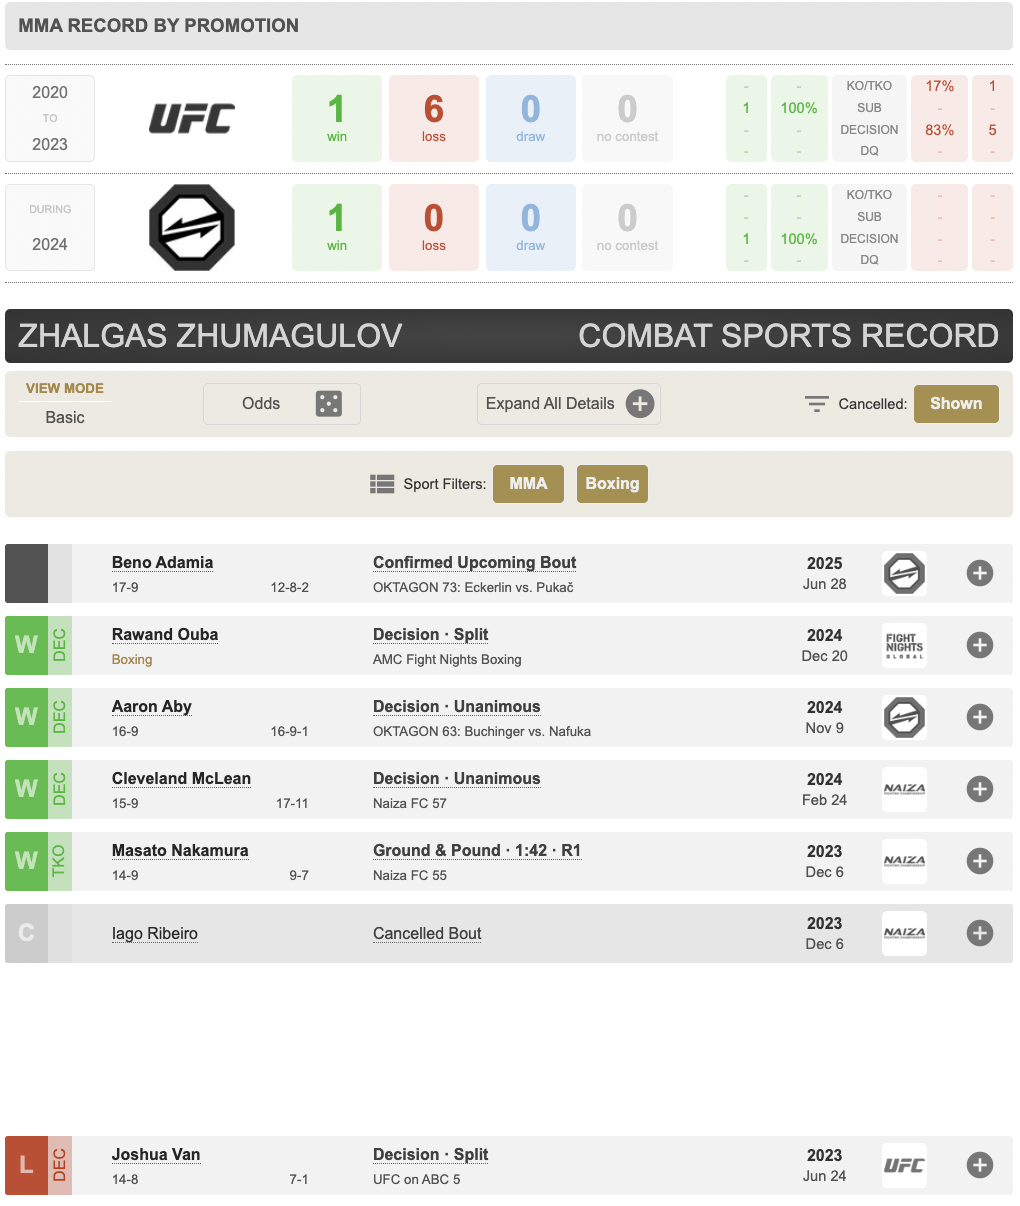Screen dimensions: 1020x1206
Task: Click the UFC logo in promotion record
Action: tap(192, 119)
